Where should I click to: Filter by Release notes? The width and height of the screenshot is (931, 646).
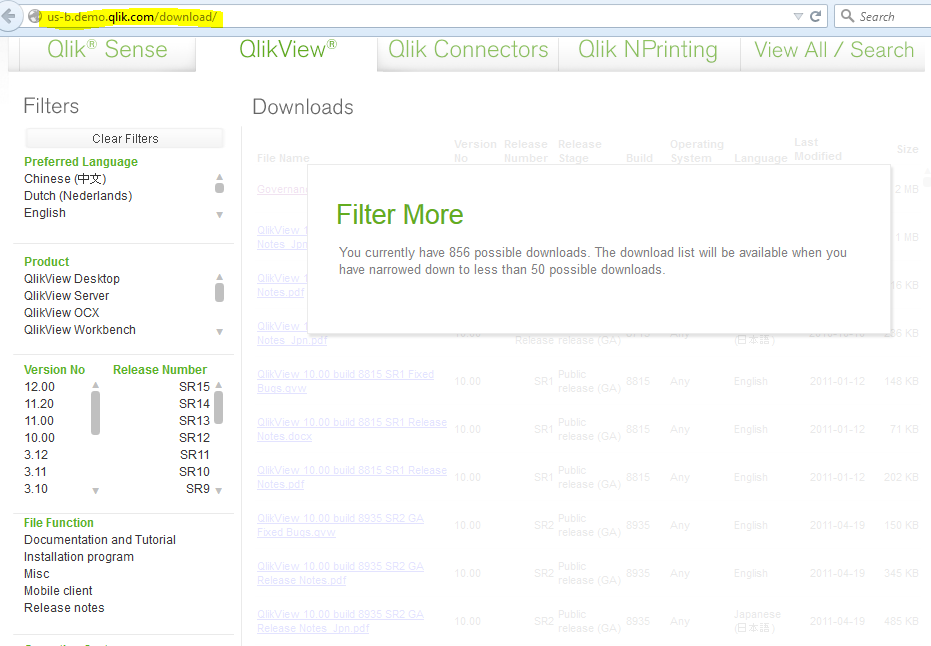64,608
